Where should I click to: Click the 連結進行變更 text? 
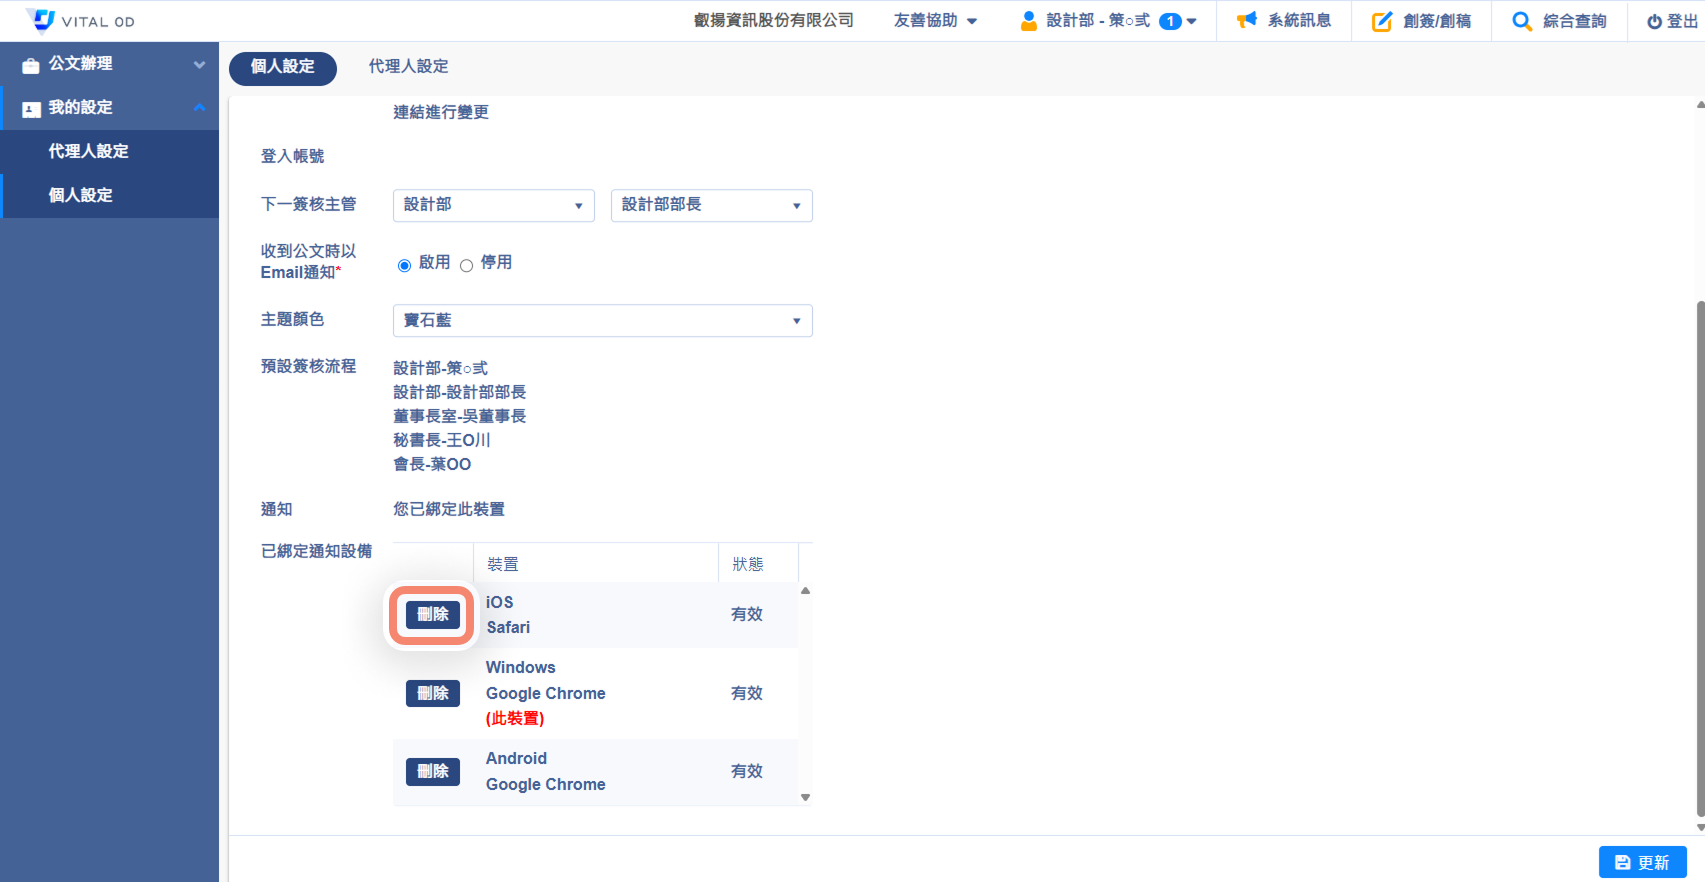tap(441, 112)
